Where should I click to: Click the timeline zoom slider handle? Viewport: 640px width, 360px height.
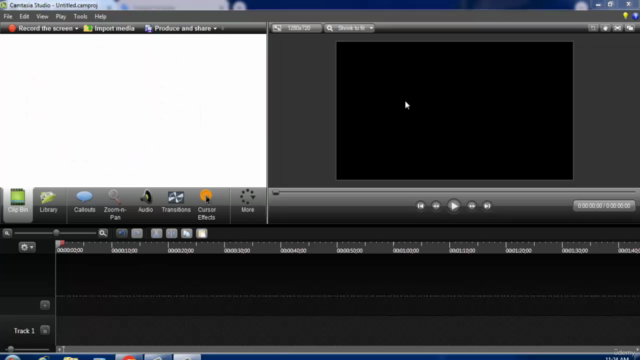(56, 233)
